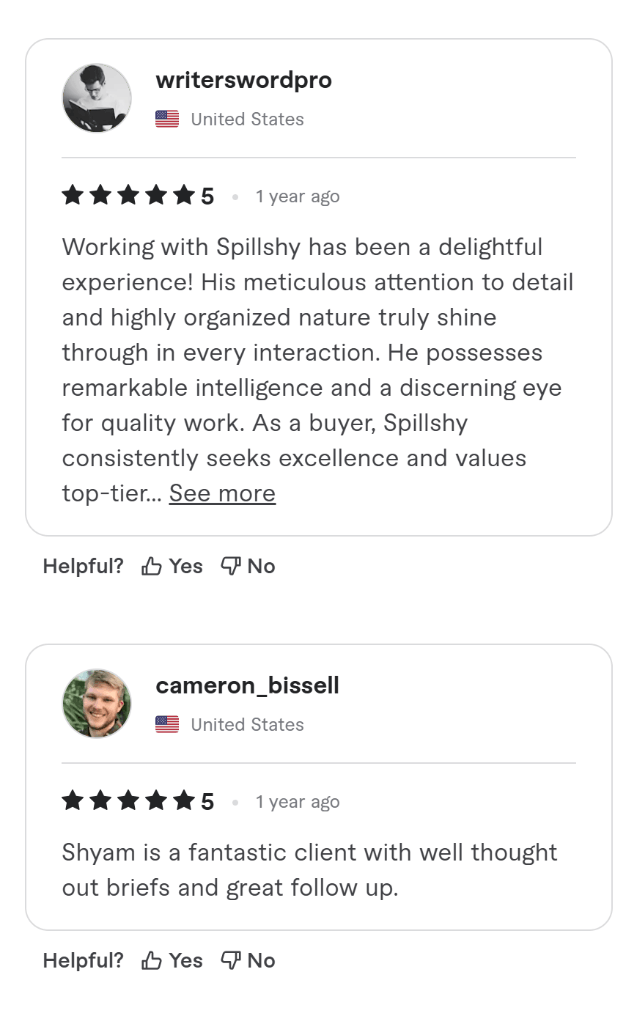Screen dimensions: 626x1024
Task: Click the Helpful? label under first review
Action: click(x=82, y=565)
